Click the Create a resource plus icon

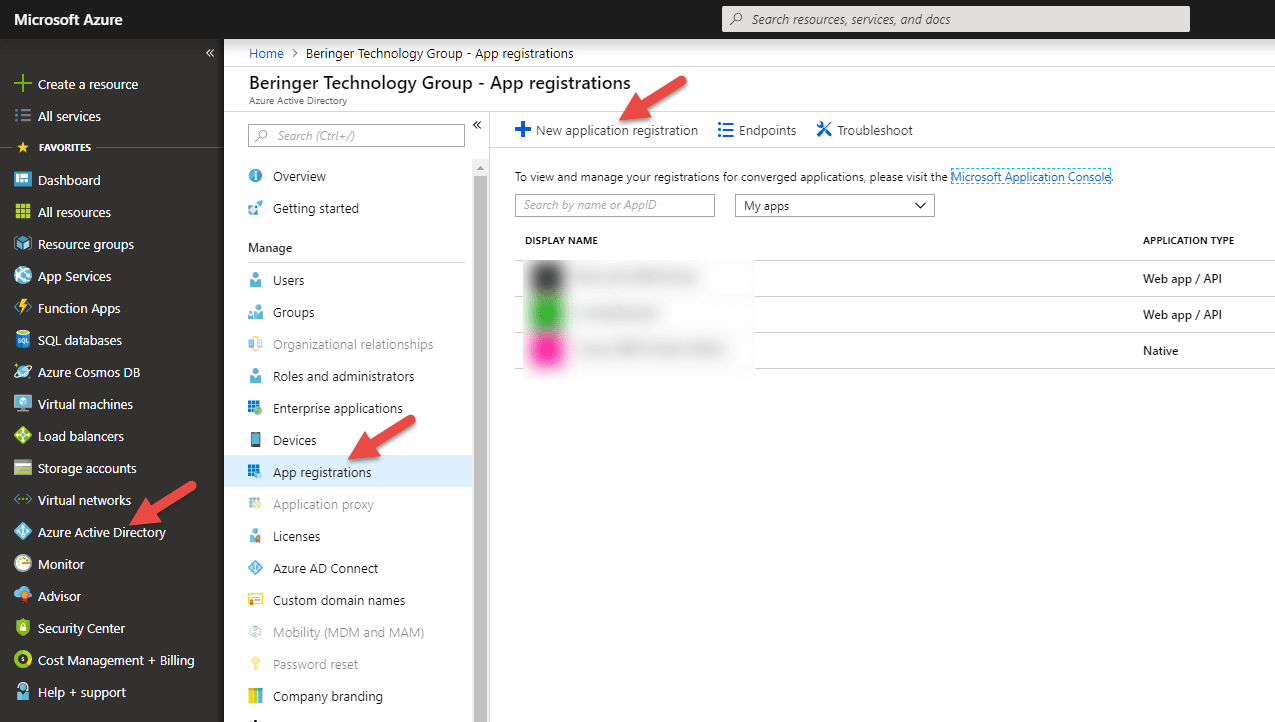tap(23, 84)
